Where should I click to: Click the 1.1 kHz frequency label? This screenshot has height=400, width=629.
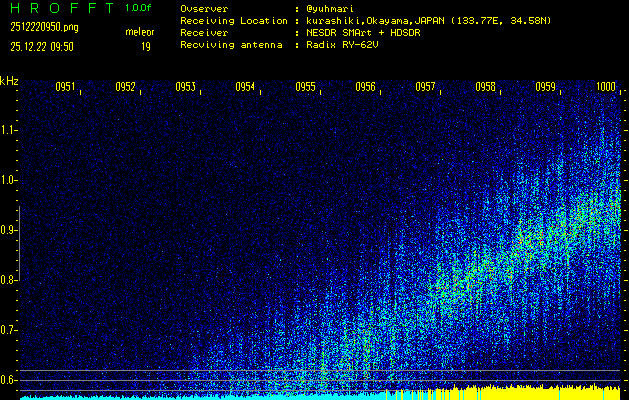coord(10,130)
